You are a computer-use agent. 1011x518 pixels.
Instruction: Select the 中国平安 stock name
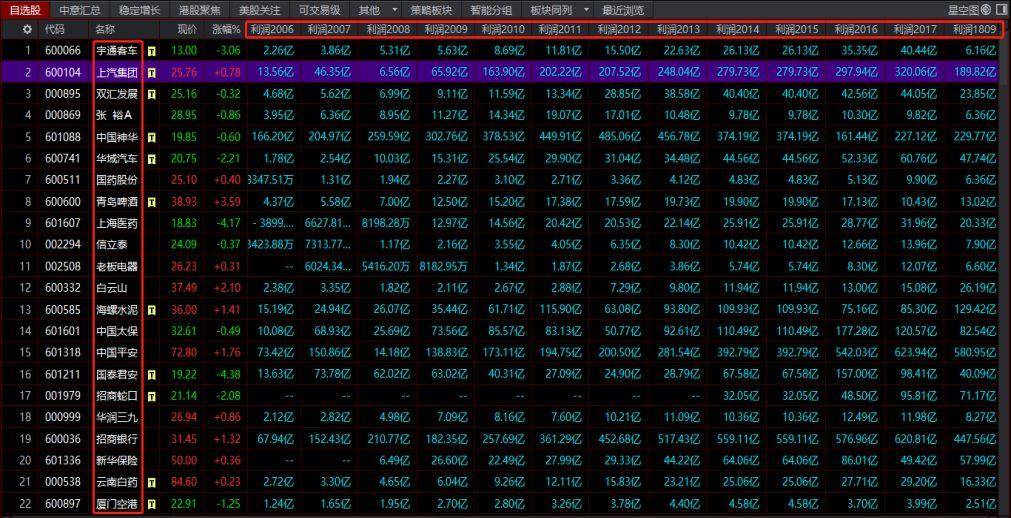click(x=117, y=353)
